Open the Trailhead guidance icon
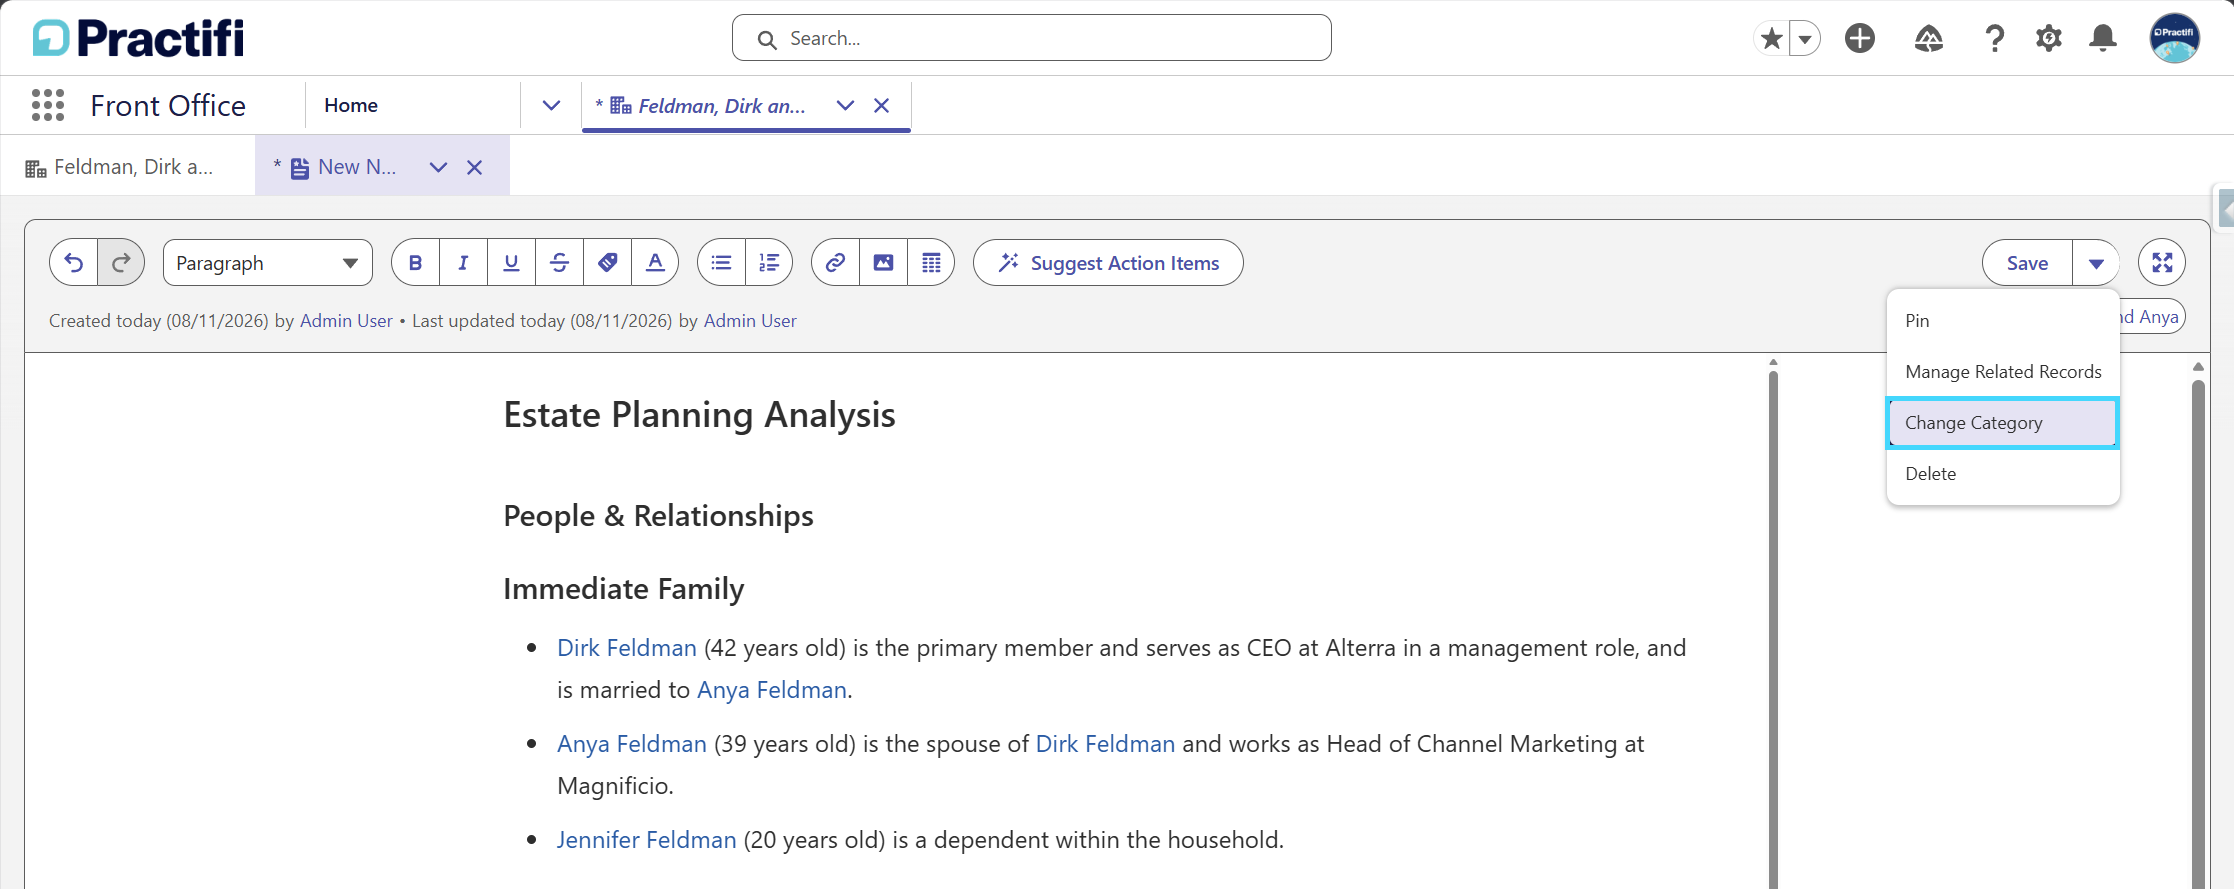 [1929, 39]
